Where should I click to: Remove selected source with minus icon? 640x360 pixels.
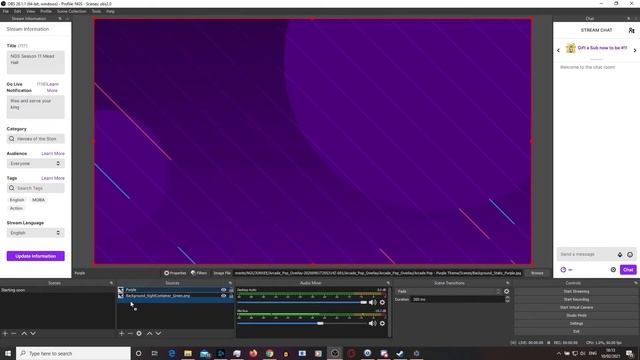tap(130, 333)
